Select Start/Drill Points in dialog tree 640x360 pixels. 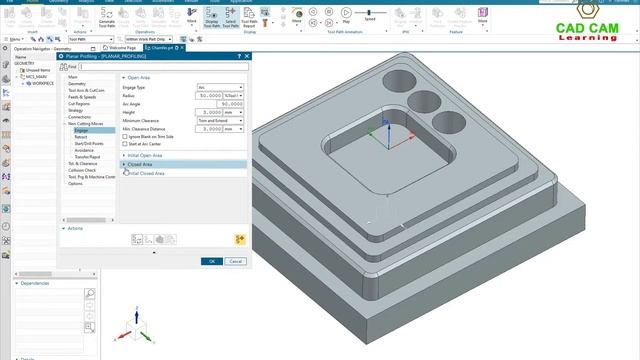(x=89, y=144)
